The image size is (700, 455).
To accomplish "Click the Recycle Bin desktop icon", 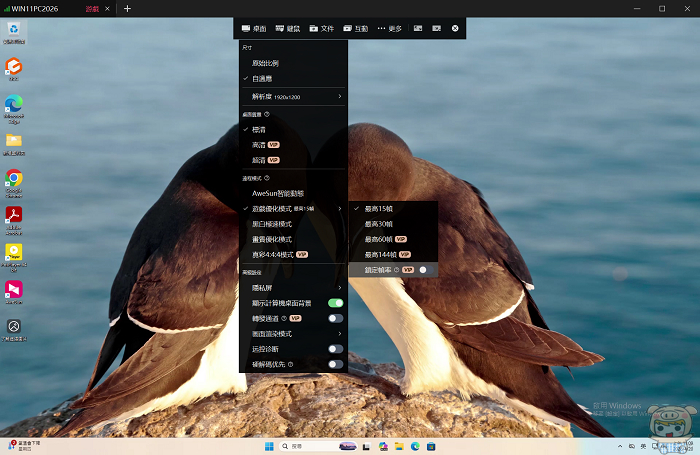I will [x=14, y=30].
